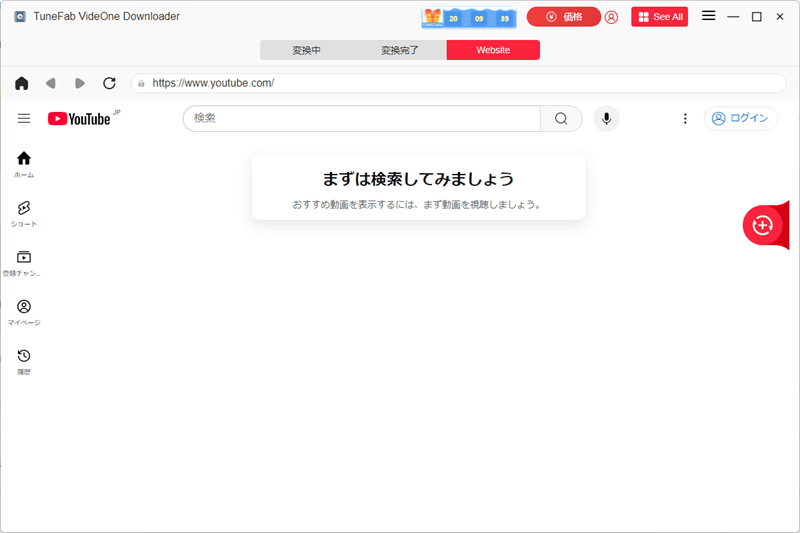The image size is (800, 533).
Task: Click the まずは検索してみましょう heading
Action: click(x=418, y=179)
